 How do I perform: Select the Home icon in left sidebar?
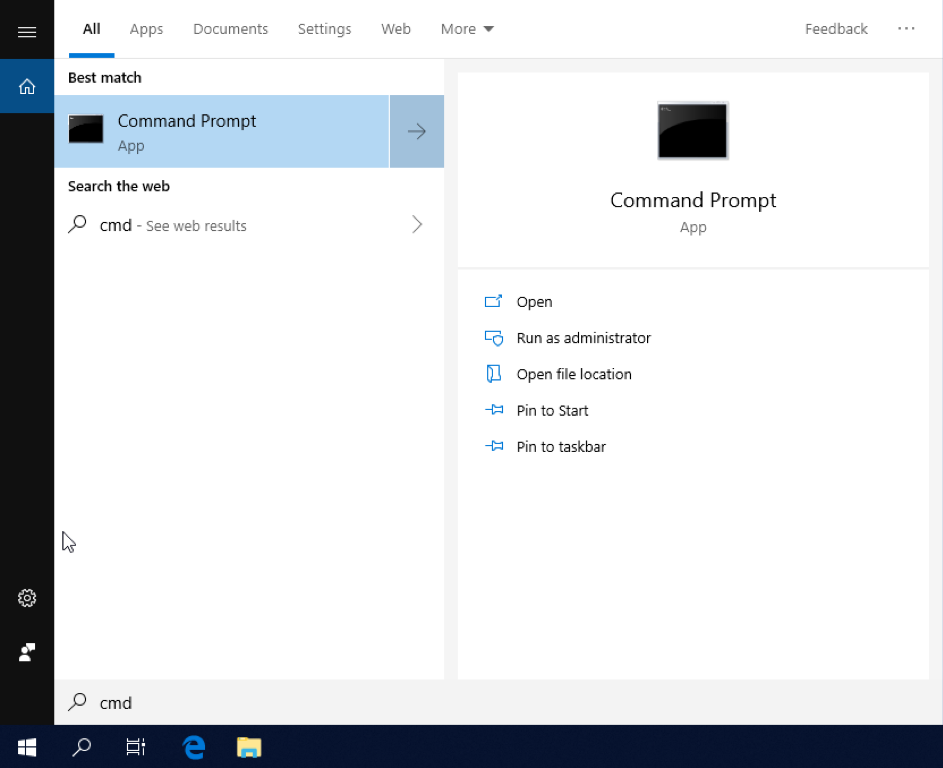pos(27,87)
